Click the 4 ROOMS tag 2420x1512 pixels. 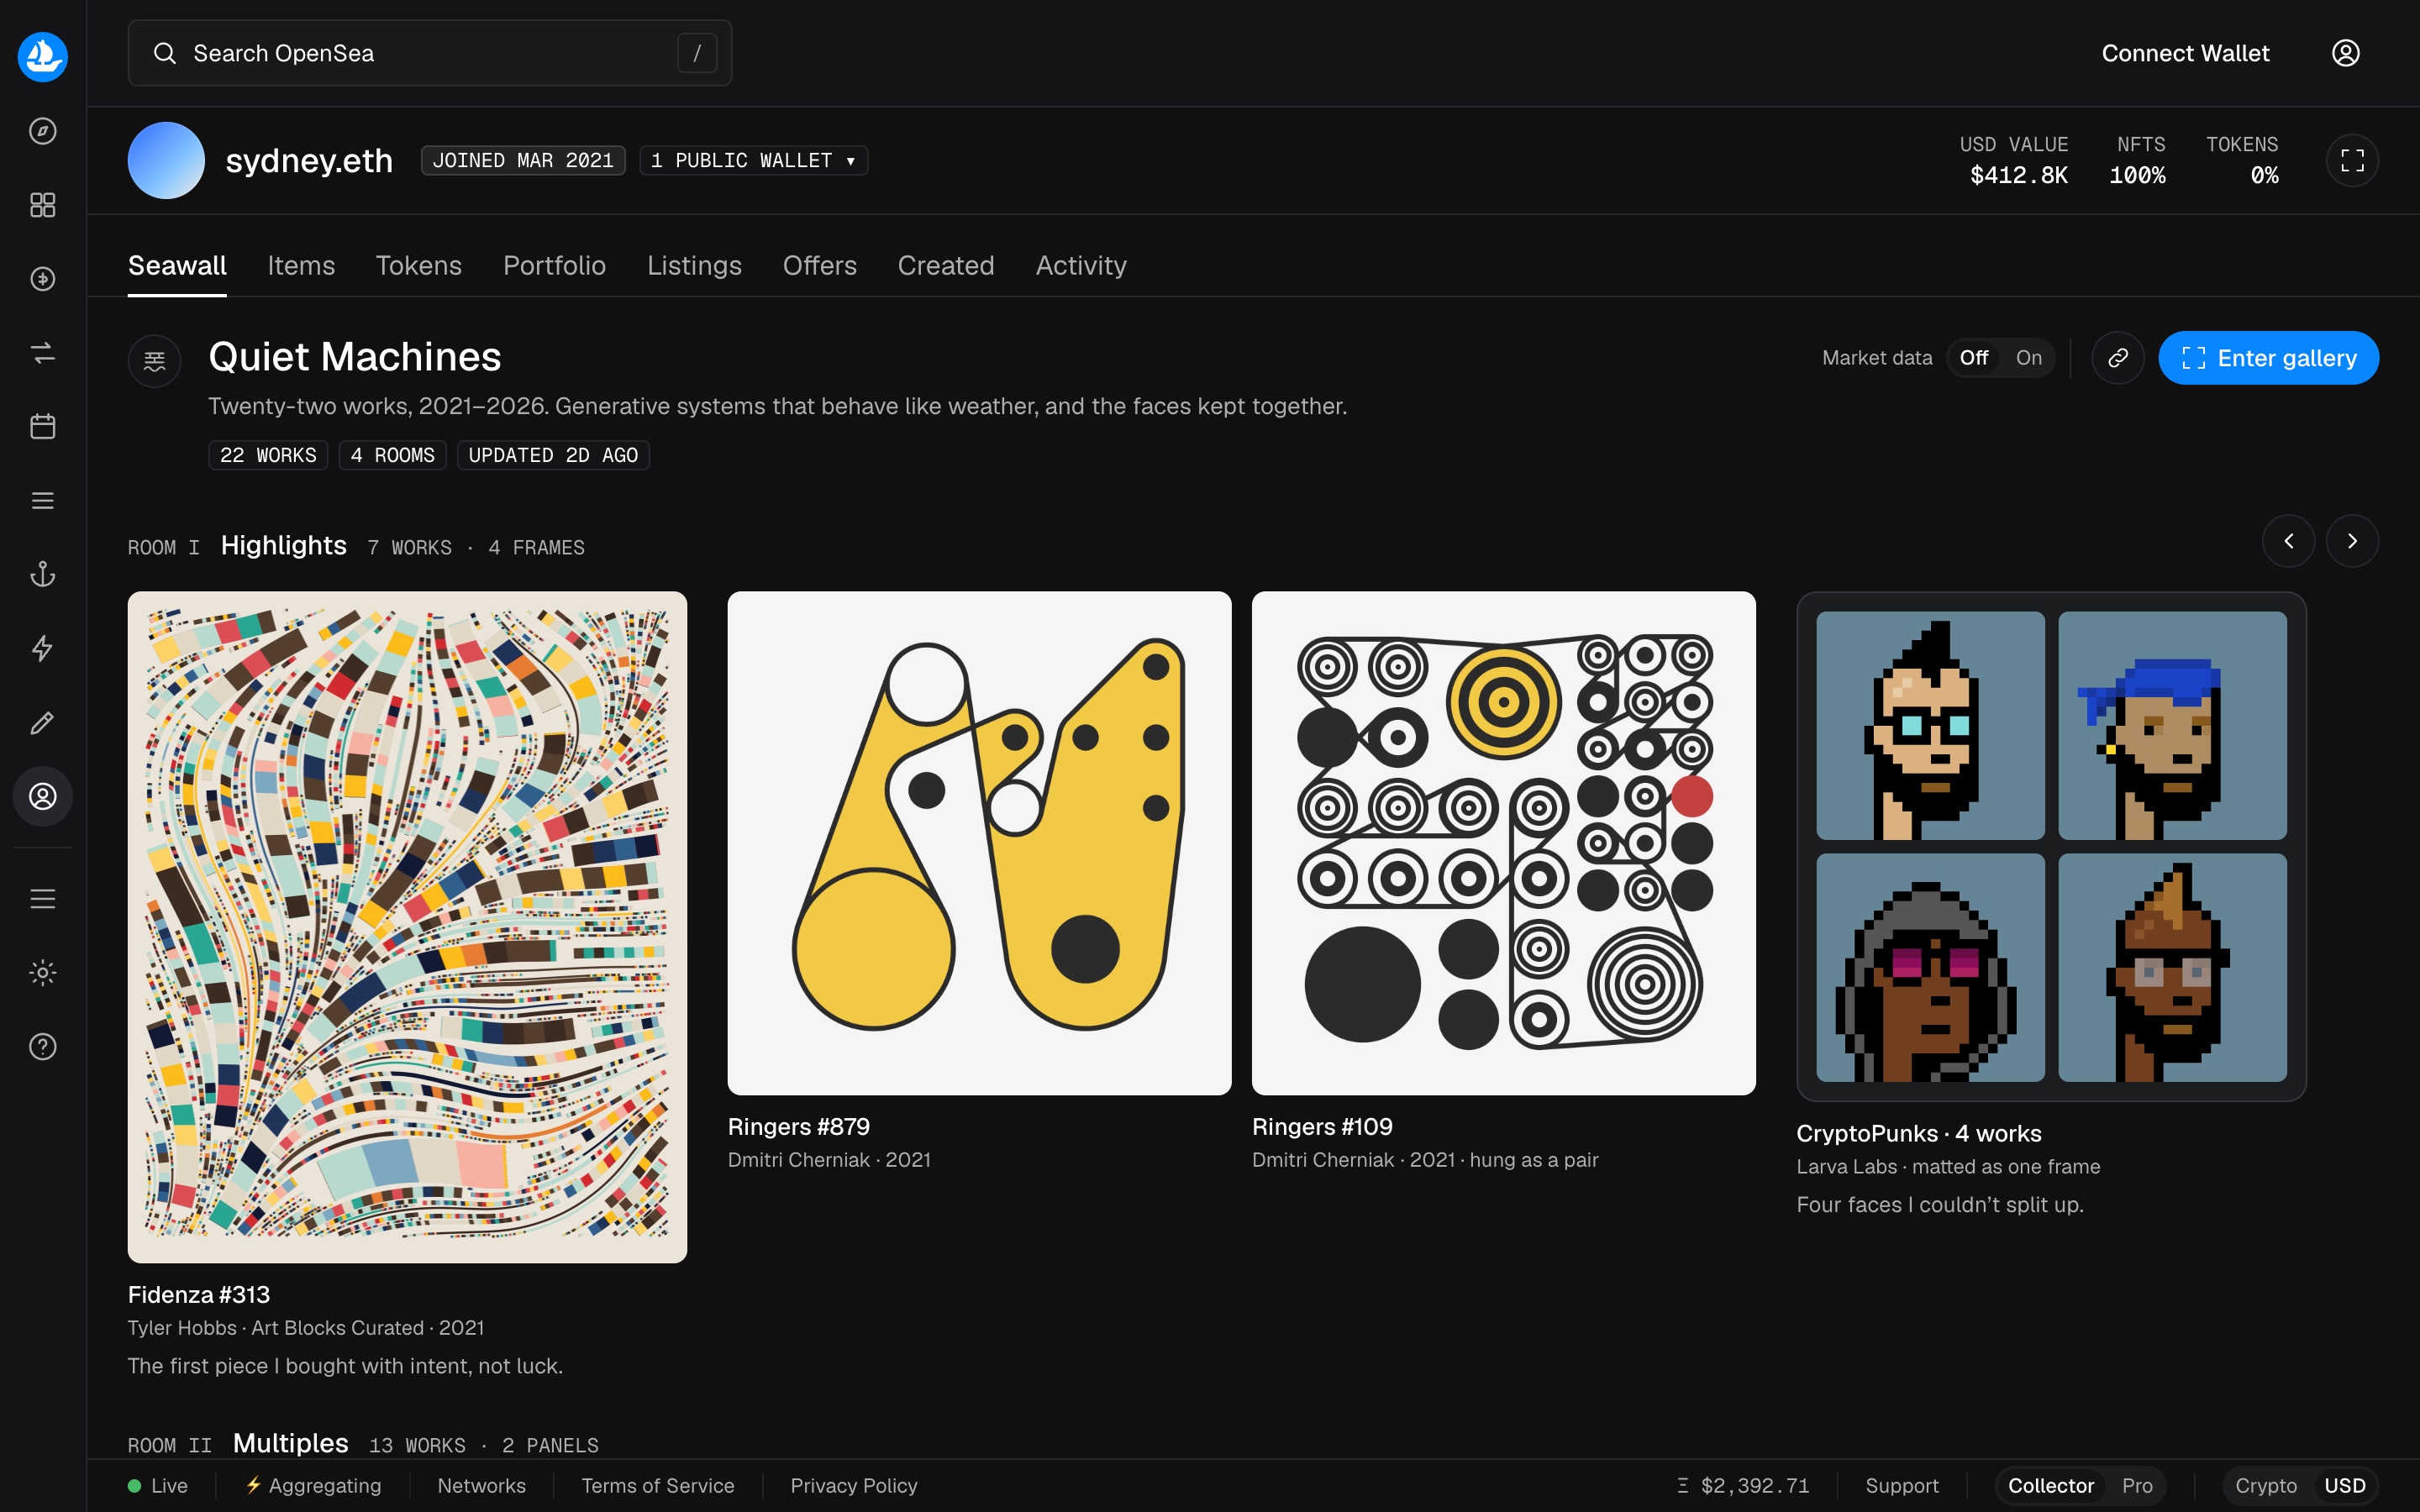coord(392,455)
